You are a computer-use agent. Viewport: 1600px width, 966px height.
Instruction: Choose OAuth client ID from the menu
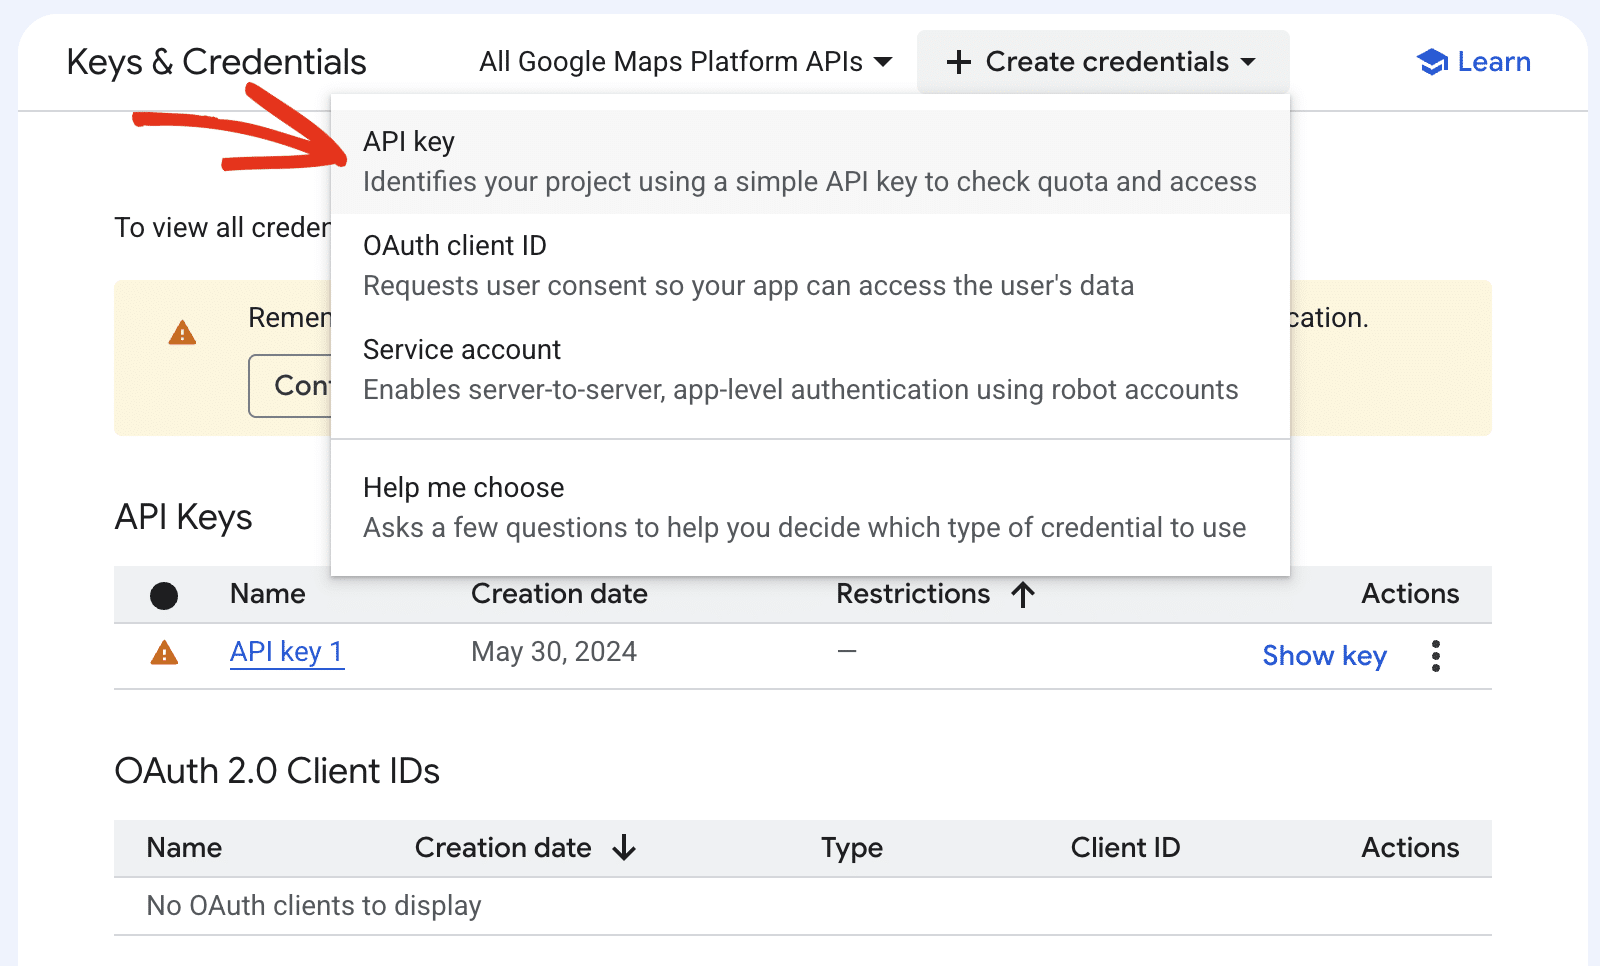tap(810, 266)
